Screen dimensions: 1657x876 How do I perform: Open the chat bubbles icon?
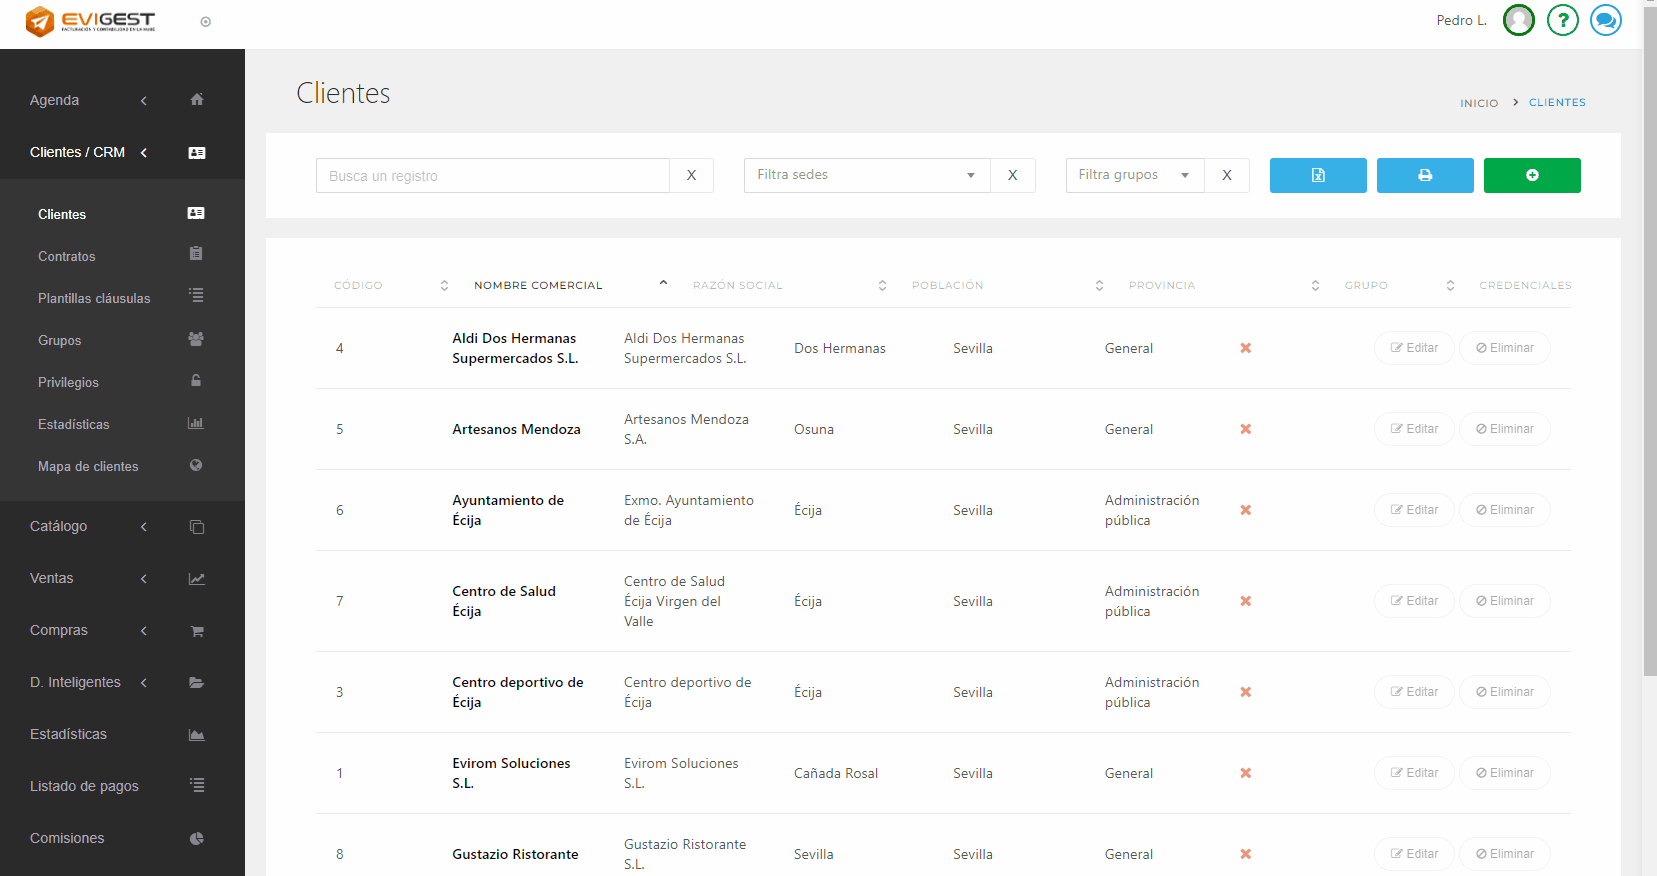(1605, 20)
